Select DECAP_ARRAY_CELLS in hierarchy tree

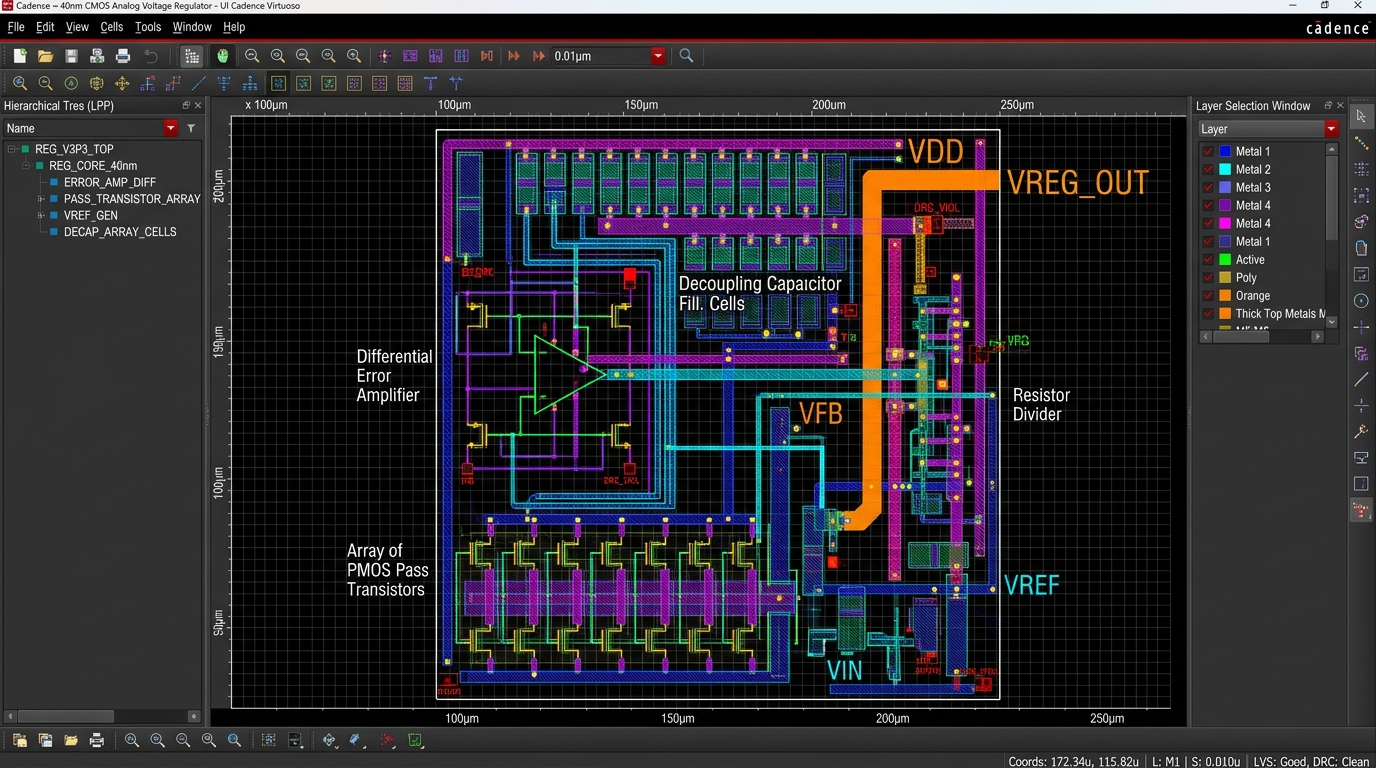(120, 232)
